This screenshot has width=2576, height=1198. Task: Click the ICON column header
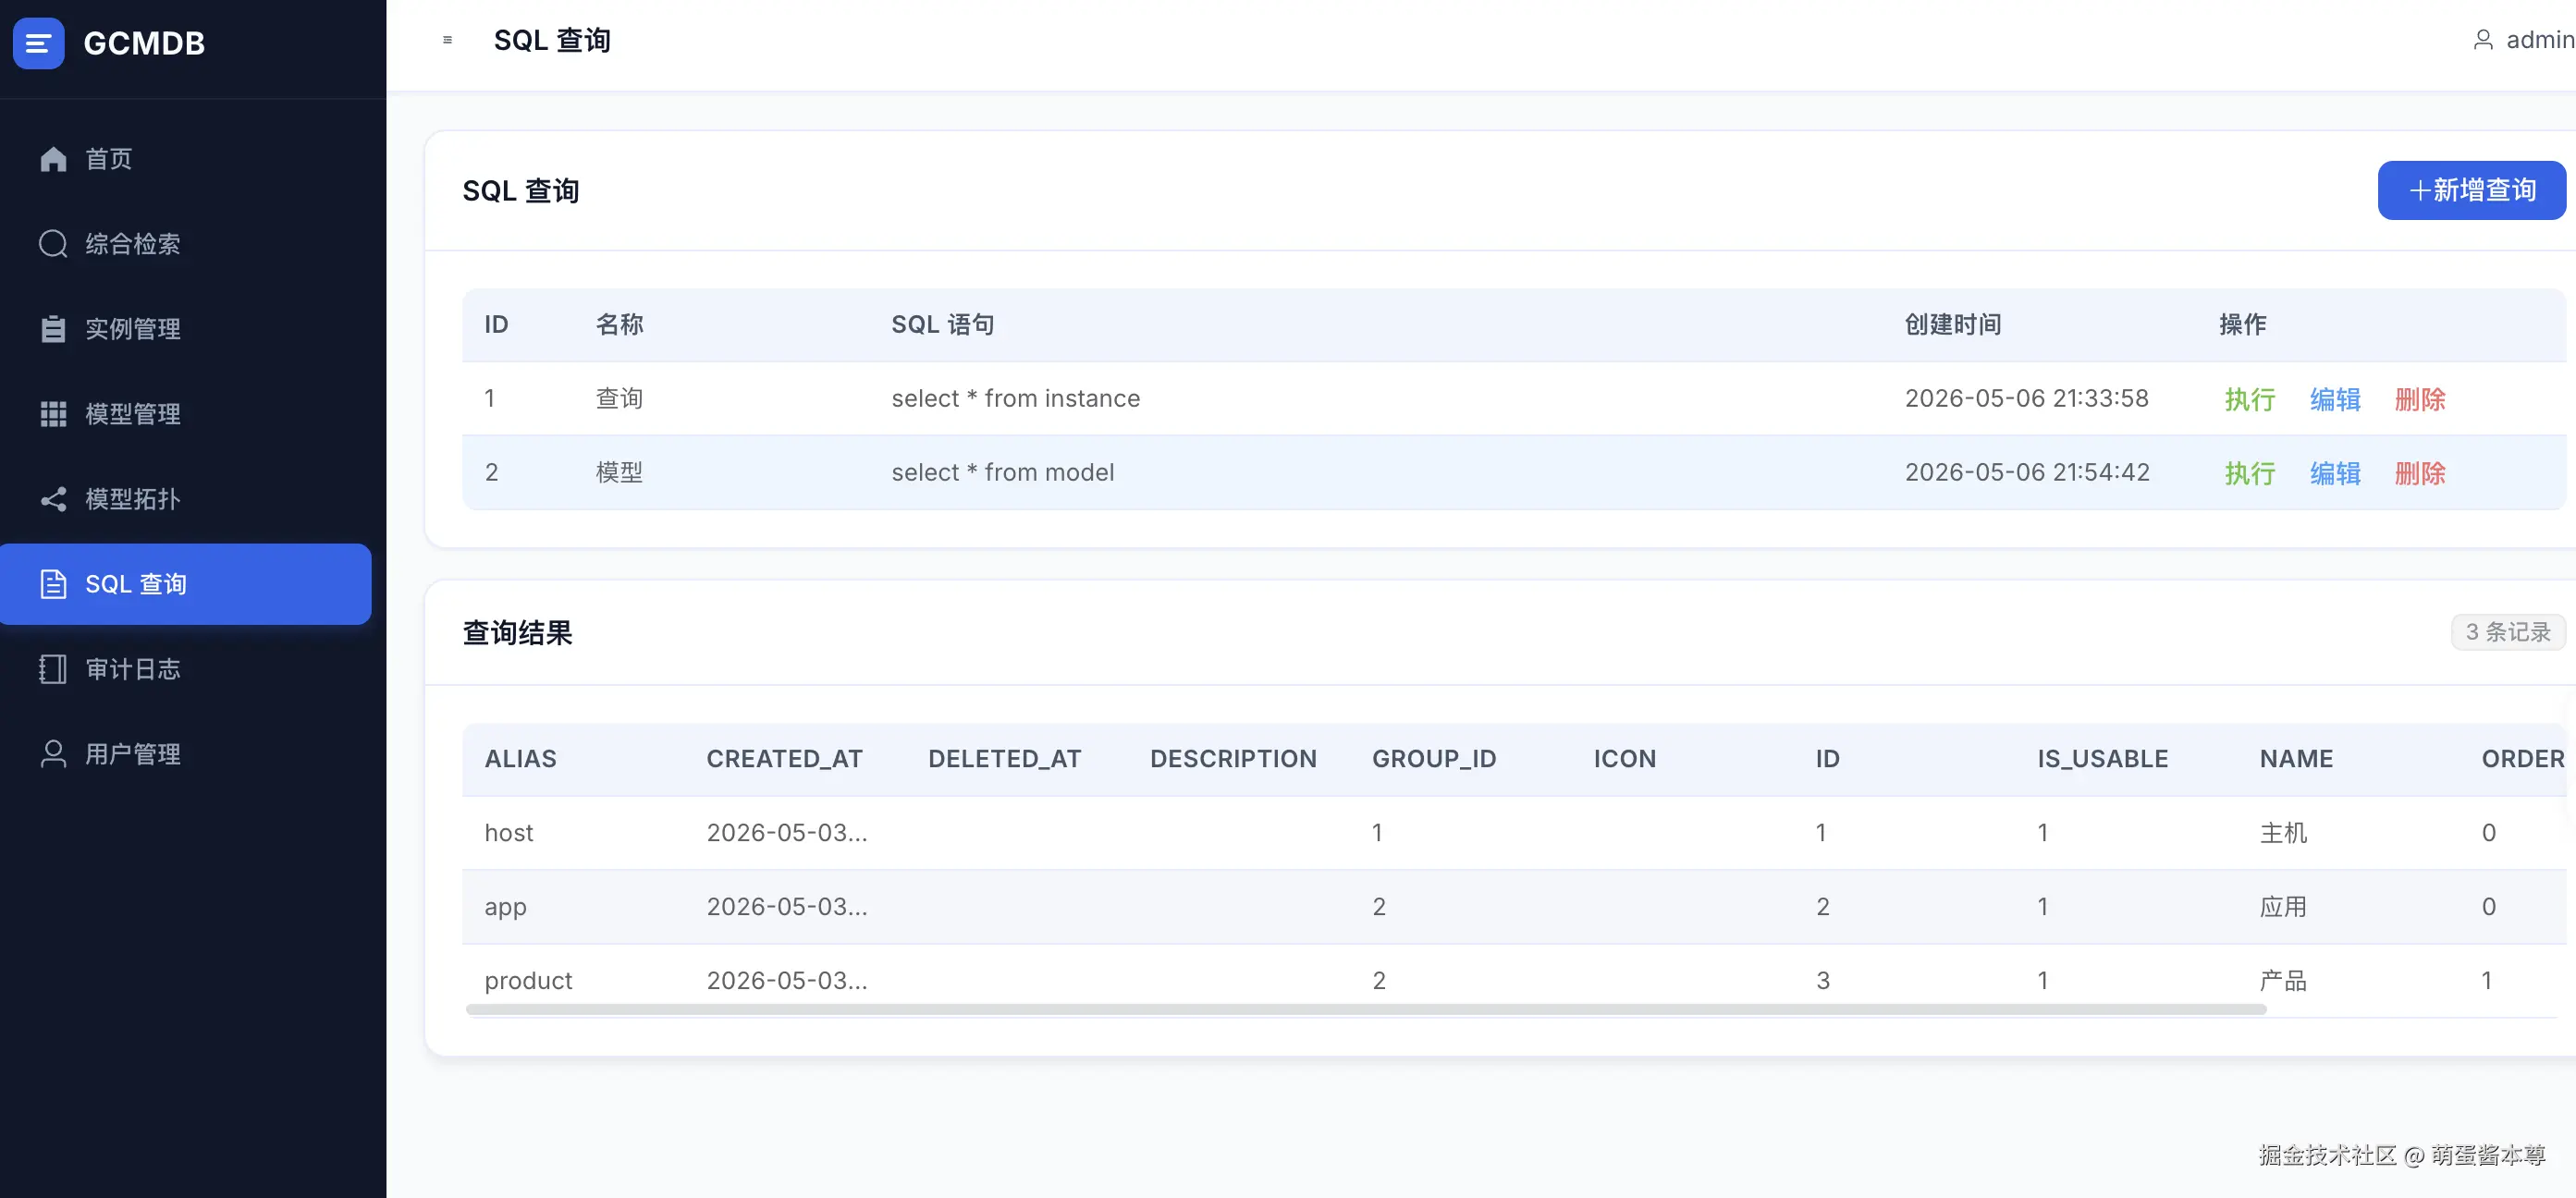point(1625,759)
